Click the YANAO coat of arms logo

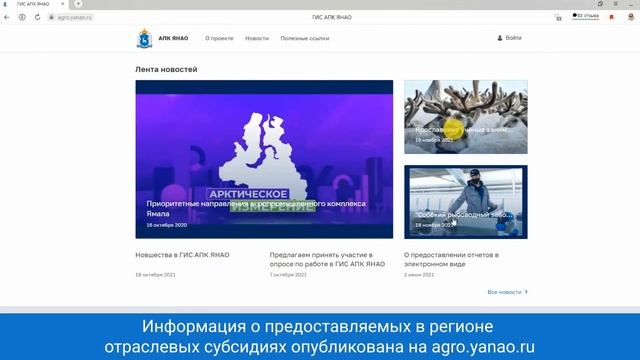[x=144, y=38]
